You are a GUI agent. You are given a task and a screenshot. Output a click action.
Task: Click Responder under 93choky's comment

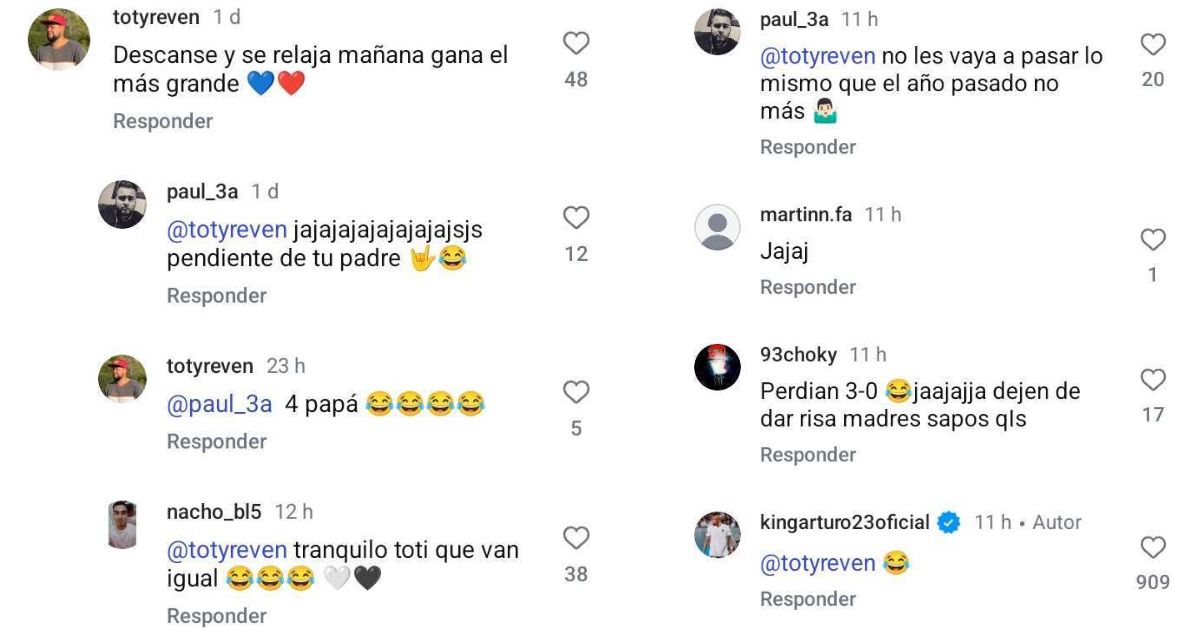807,454
